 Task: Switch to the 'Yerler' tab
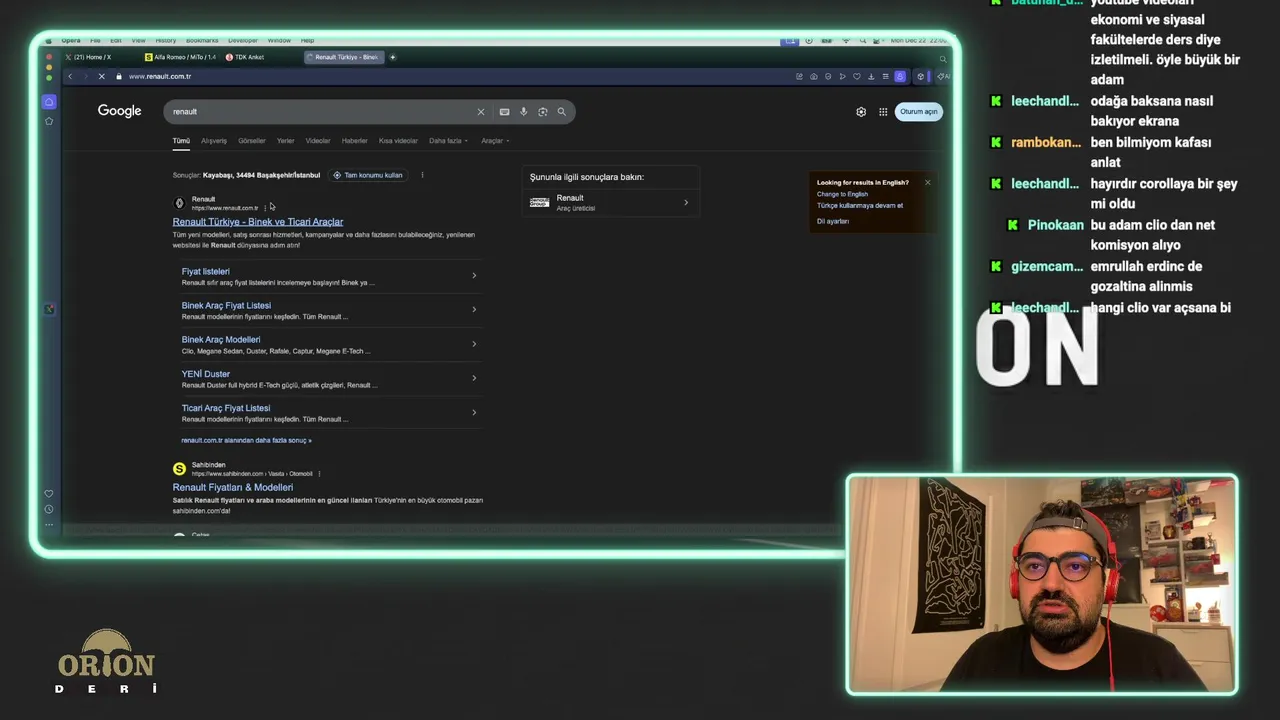285,141
